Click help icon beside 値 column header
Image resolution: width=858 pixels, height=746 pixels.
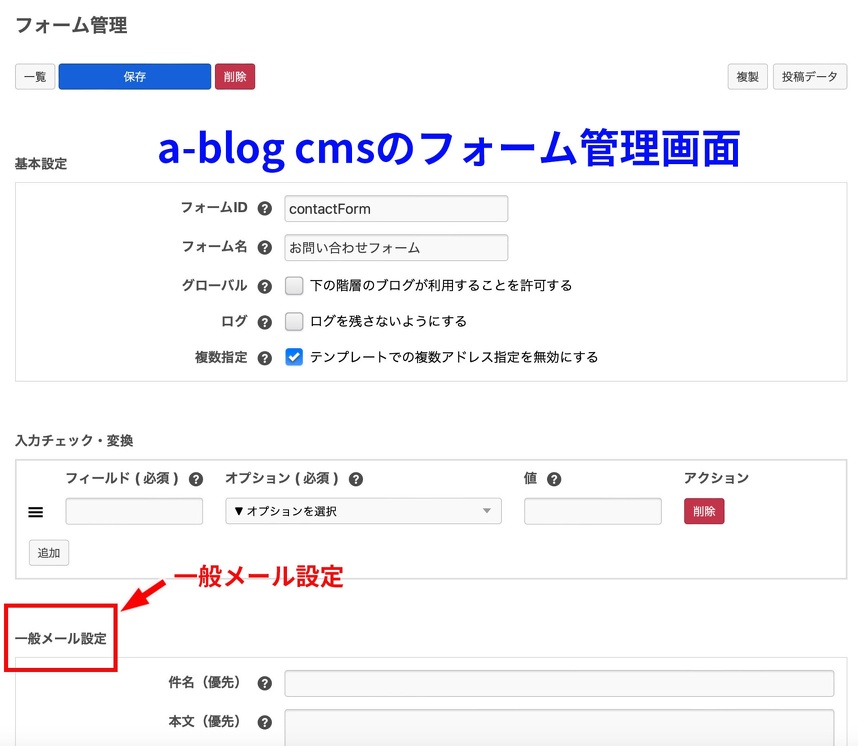coord(554,479)
